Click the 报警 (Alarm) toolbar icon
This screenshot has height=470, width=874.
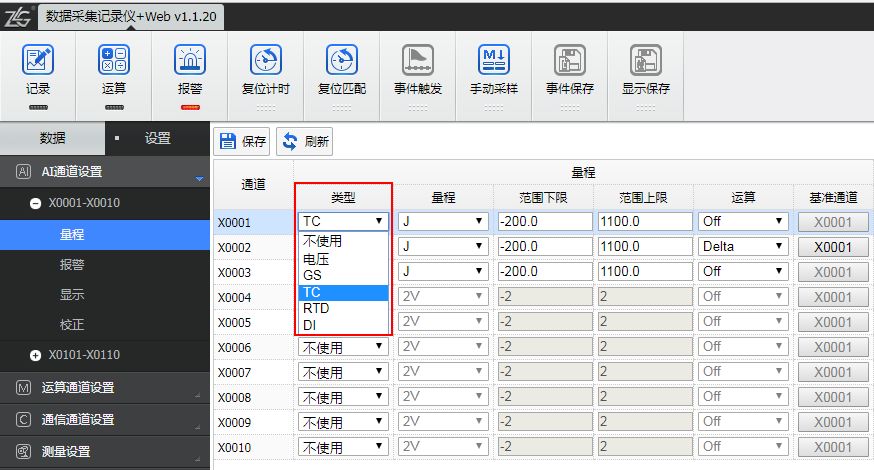pyautogui.click(x=190, y=62)
